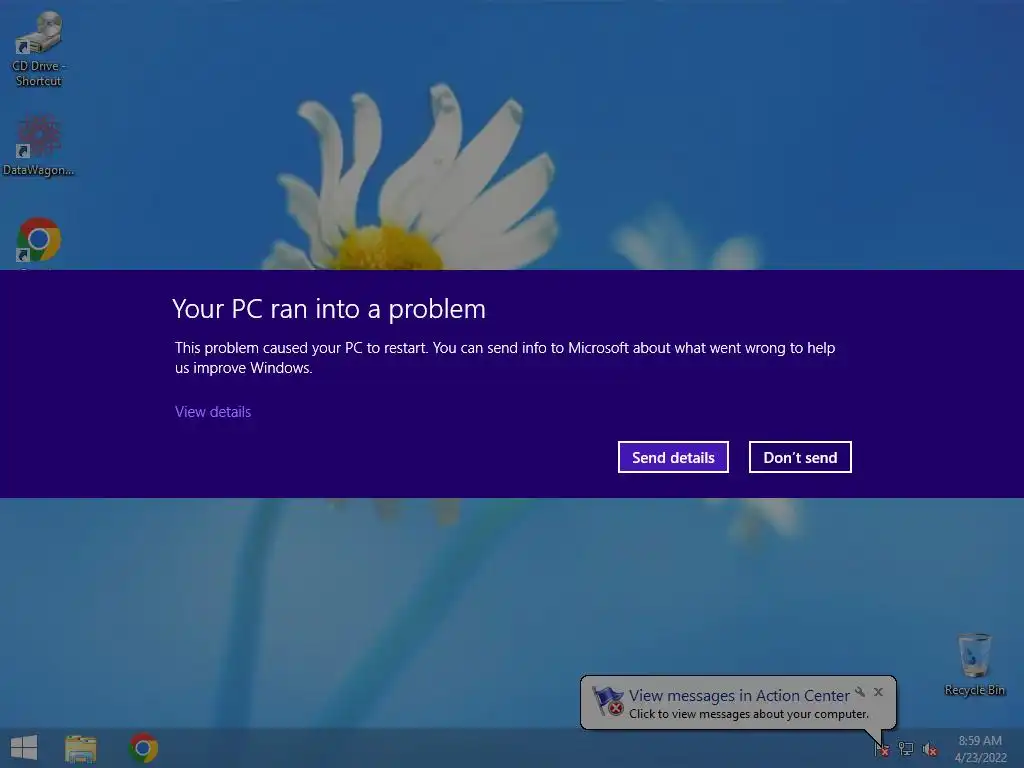Open the CD Drive shortcut icon

tap(38, 49)
